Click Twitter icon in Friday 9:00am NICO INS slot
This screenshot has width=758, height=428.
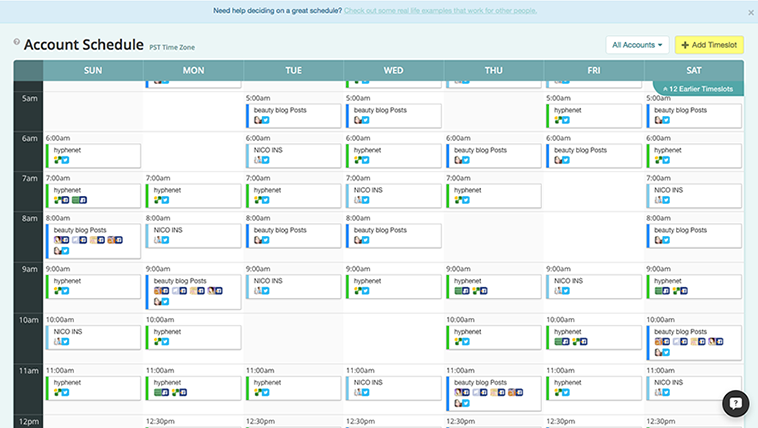click(565, 291)
